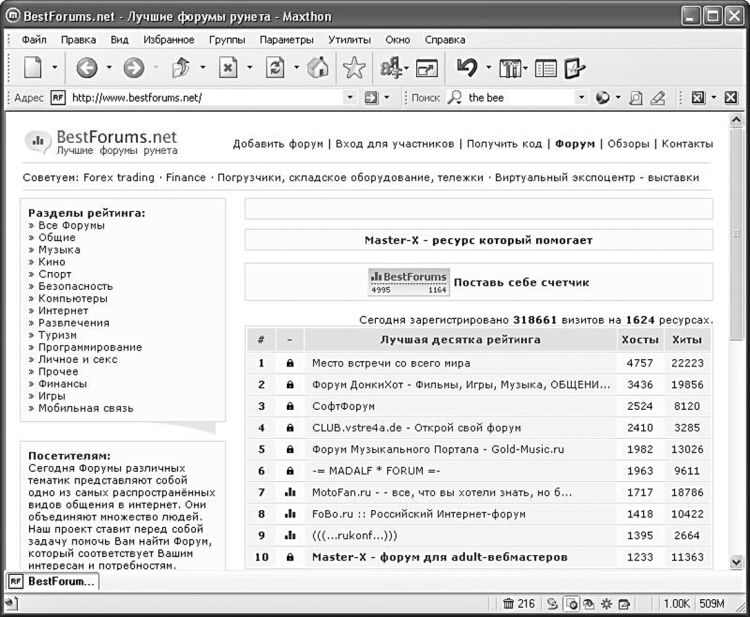The width and height of the screenshot is (750, 617).
Task: Open dropdown arrow next to New page
Action: click(x=55, y=67)
